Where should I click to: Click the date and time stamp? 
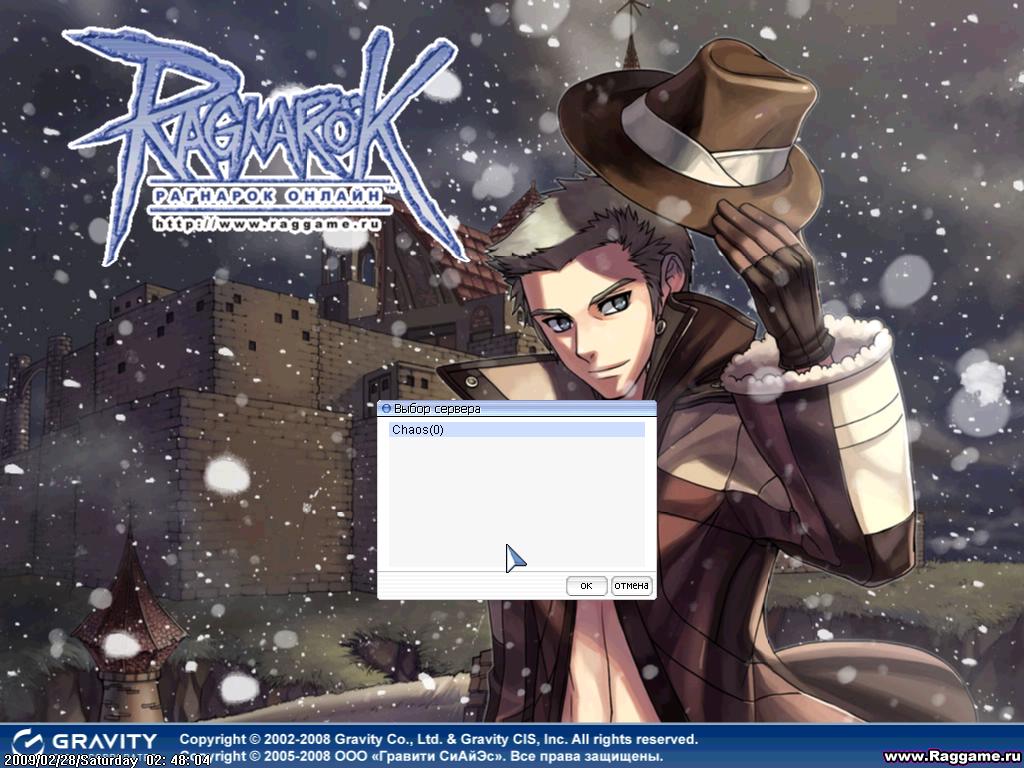[x=107, y=760]
